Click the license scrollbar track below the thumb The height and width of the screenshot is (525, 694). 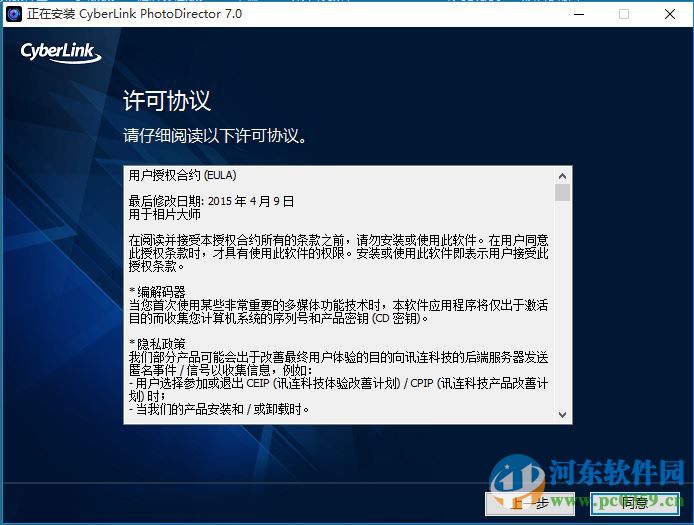(x=563, y=305)
